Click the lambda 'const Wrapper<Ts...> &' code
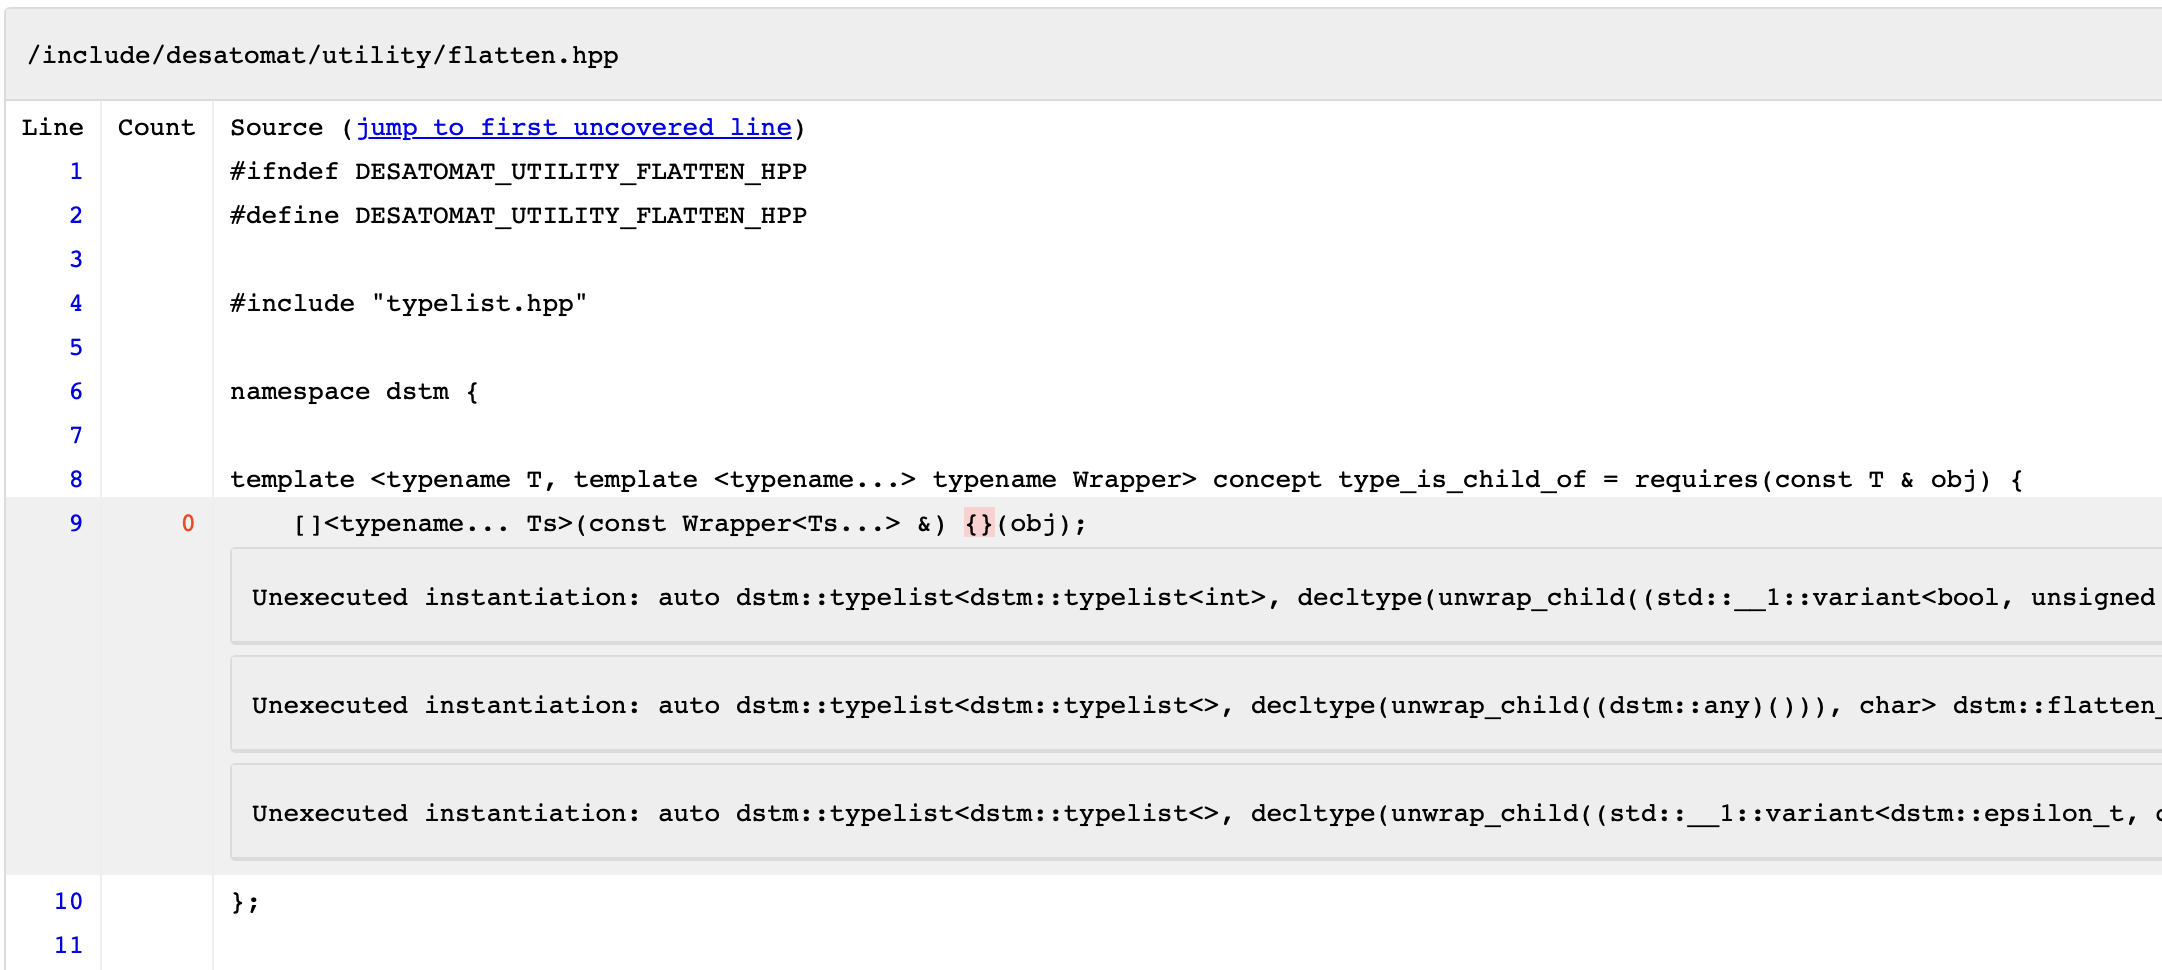This screenshot has height=970, width=2162. [x=760, y=523]
